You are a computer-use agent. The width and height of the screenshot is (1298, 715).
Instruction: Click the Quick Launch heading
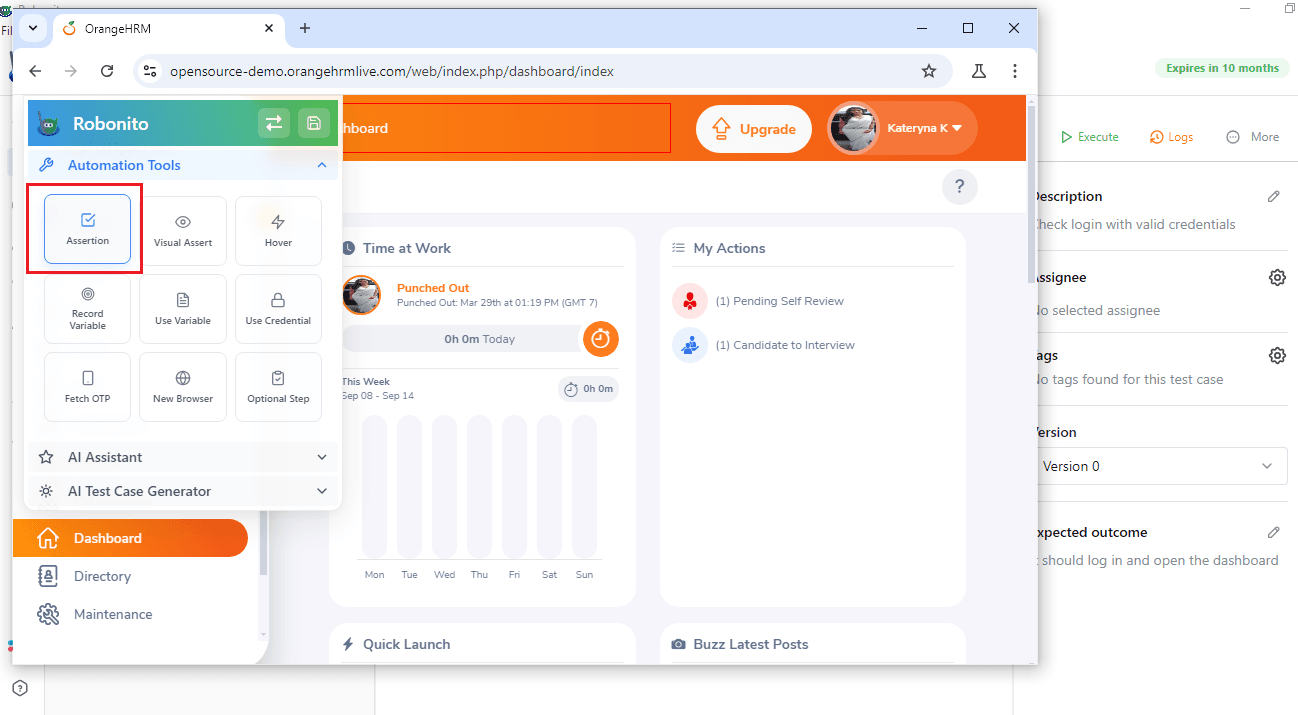pos(407,645)
